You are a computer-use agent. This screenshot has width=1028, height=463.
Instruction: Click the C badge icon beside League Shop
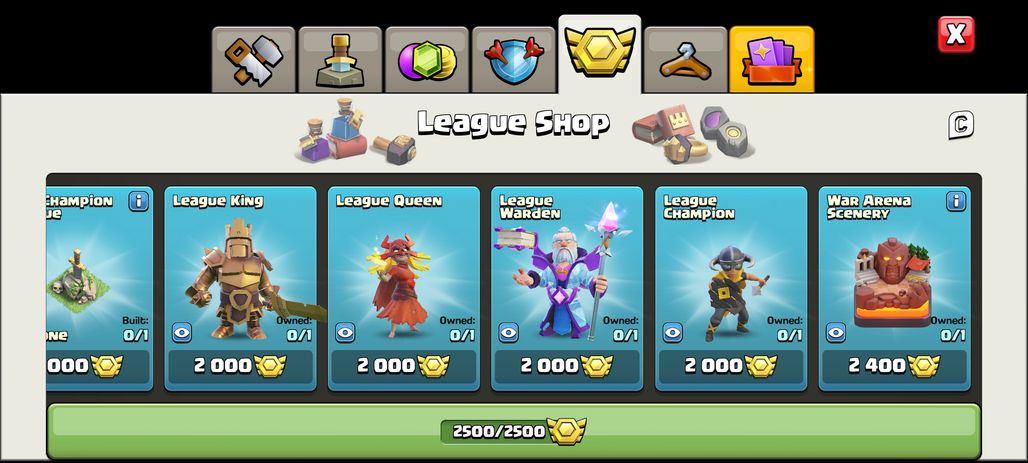tap(960, 125)
